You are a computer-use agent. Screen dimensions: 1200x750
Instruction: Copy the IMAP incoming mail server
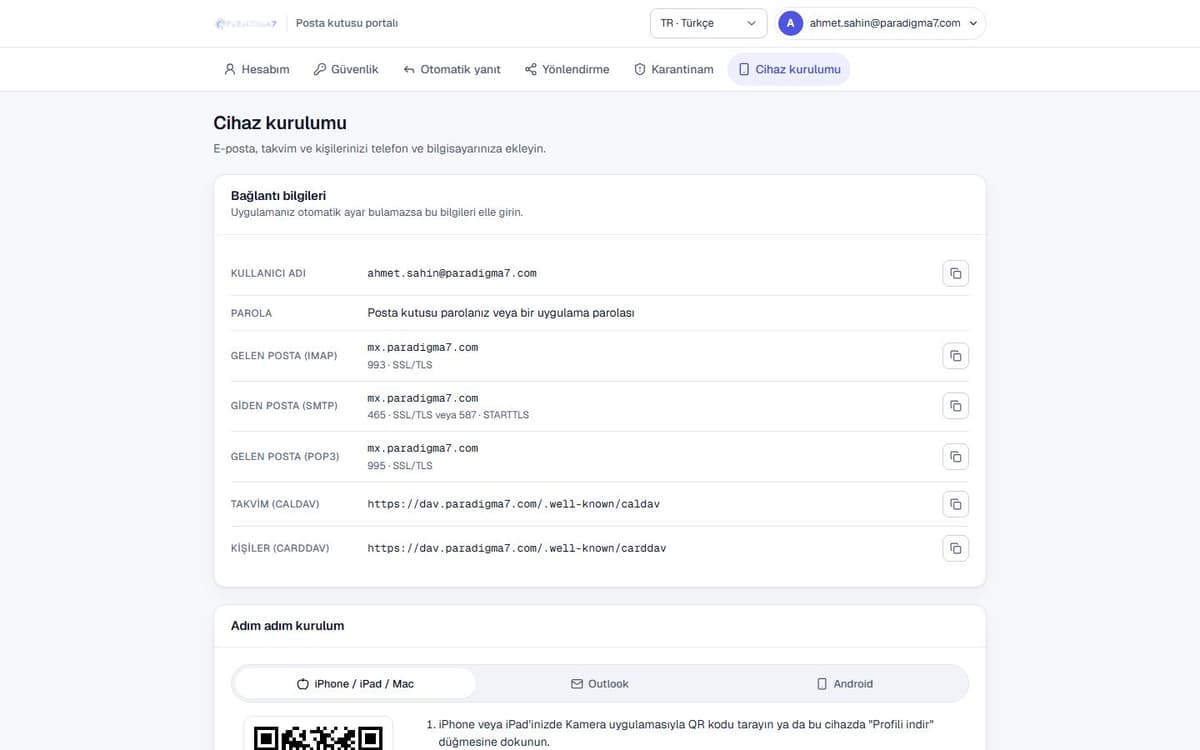(955, 356)
